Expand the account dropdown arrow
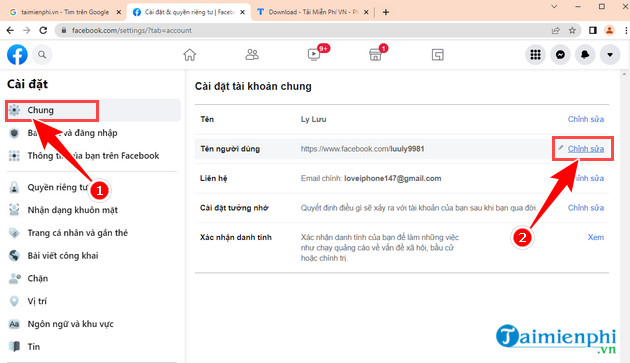The height and width of the screenshot is (363, 630). coord(610,55)
